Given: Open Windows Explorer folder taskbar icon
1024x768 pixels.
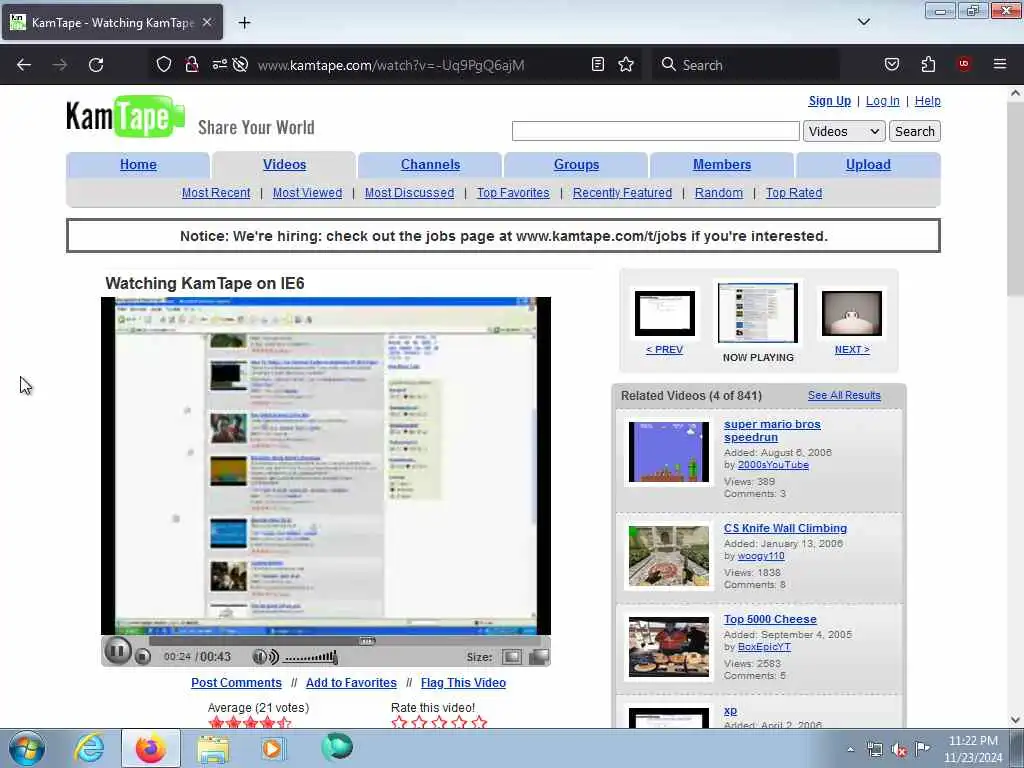Looking at the screenshot, I should click(x=213, y=748).
